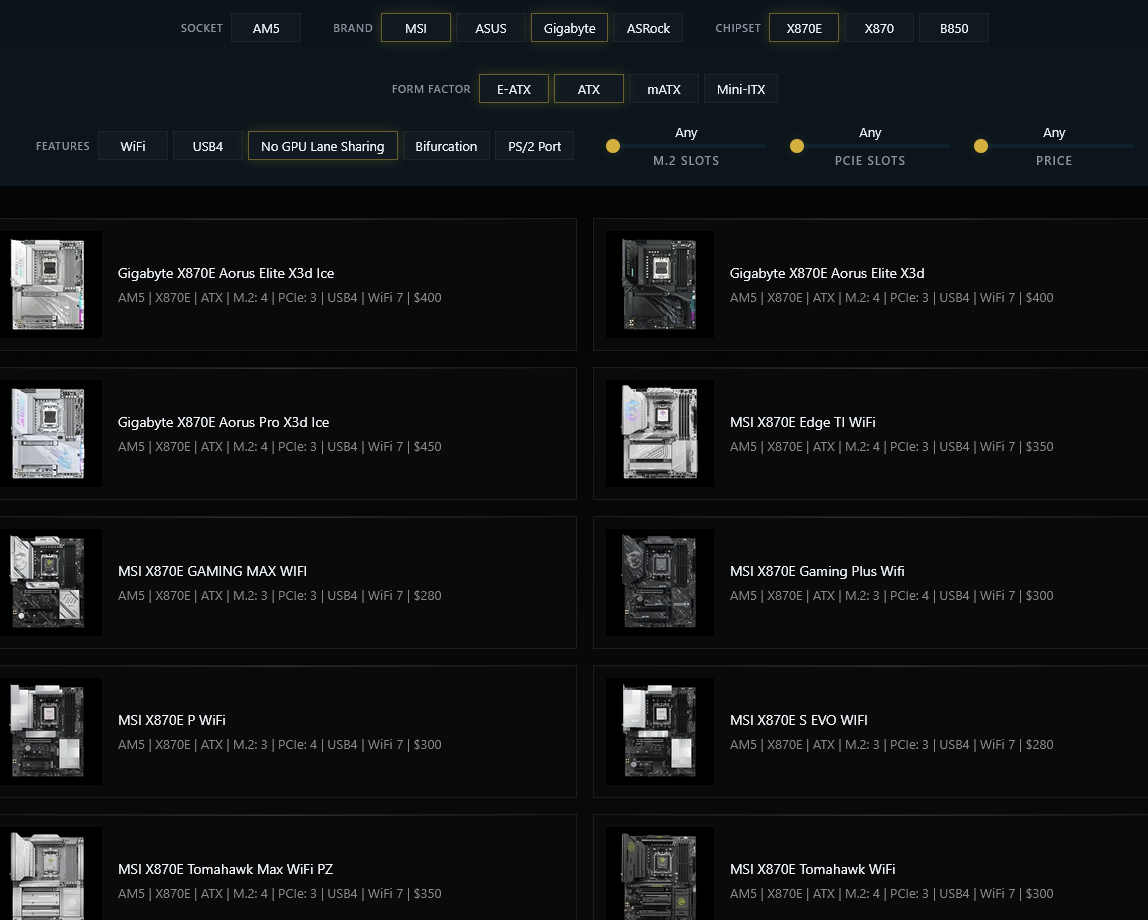Deselect the MSI brand filter
Viewport: 1148px width, 920px height.
pos(416,28)
